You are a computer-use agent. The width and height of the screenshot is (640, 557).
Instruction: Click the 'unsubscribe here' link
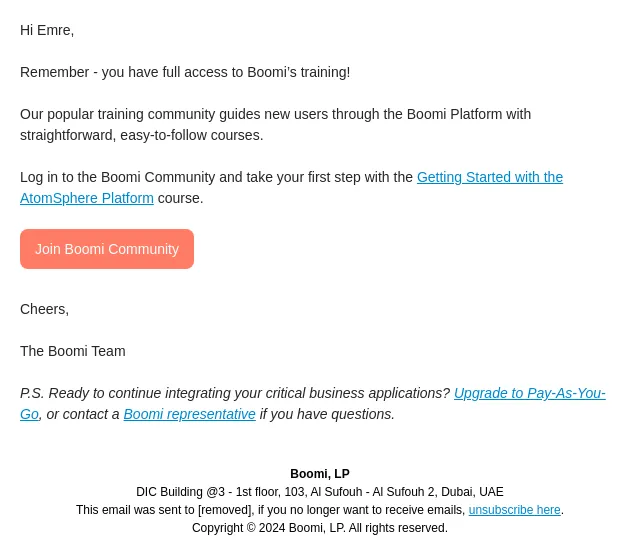[x=514, y=510]
